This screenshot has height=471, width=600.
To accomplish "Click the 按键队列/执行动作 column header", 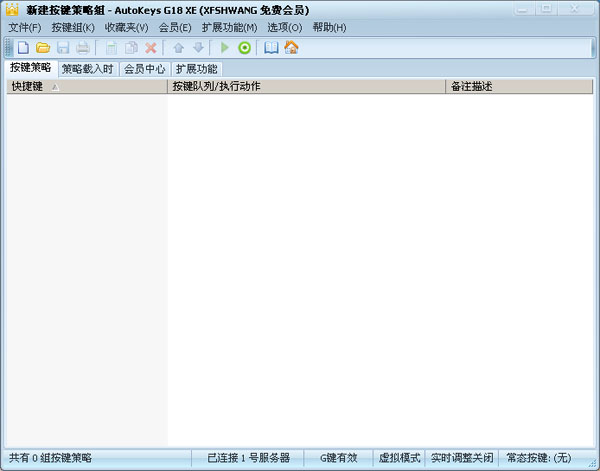I will [307, 86].
